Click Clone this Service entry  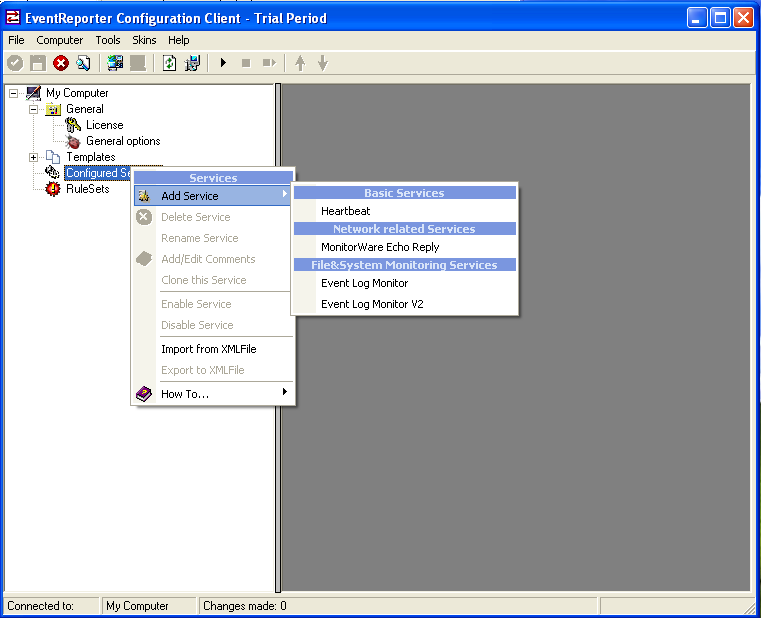pyautogui.click(x=213, y=280)
